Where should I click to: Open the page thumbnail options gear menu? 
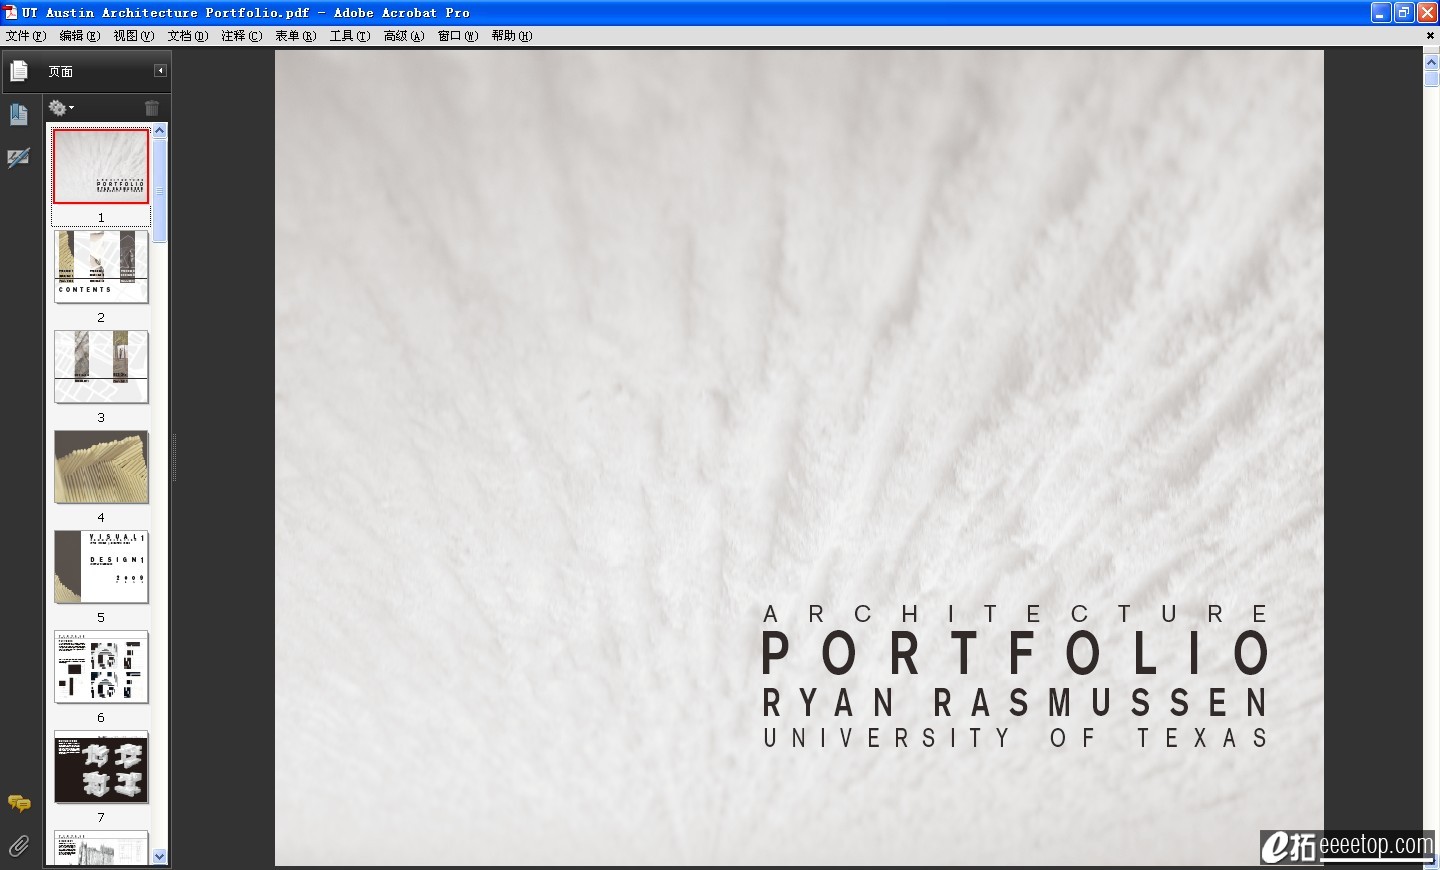pos(61,108)
